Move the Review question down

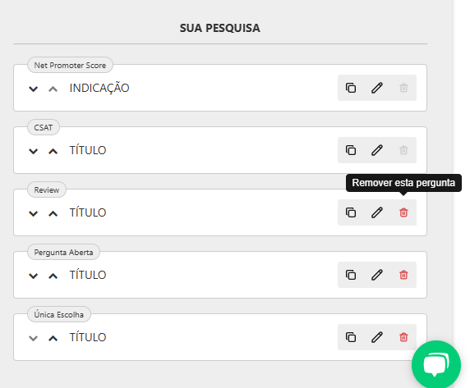[33, 214]
